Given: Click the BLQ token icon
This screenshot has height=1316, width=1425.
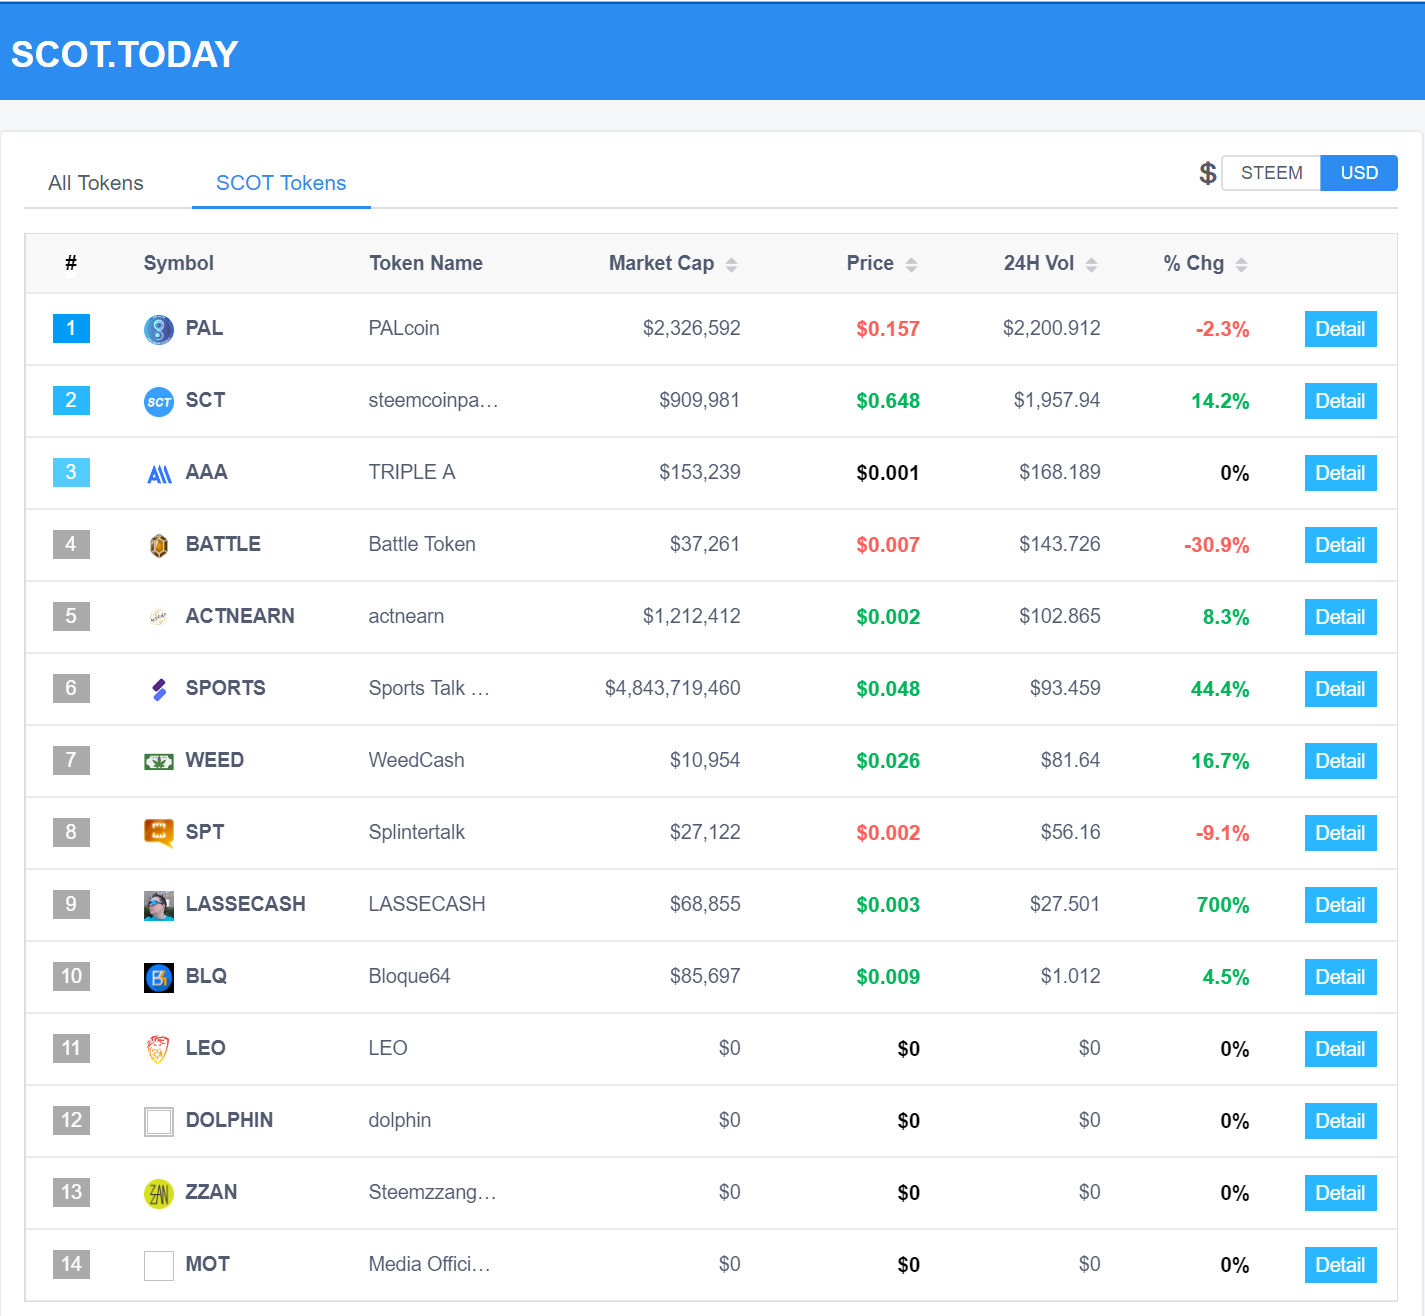Looking at the screenshot, I should (159, 977).
